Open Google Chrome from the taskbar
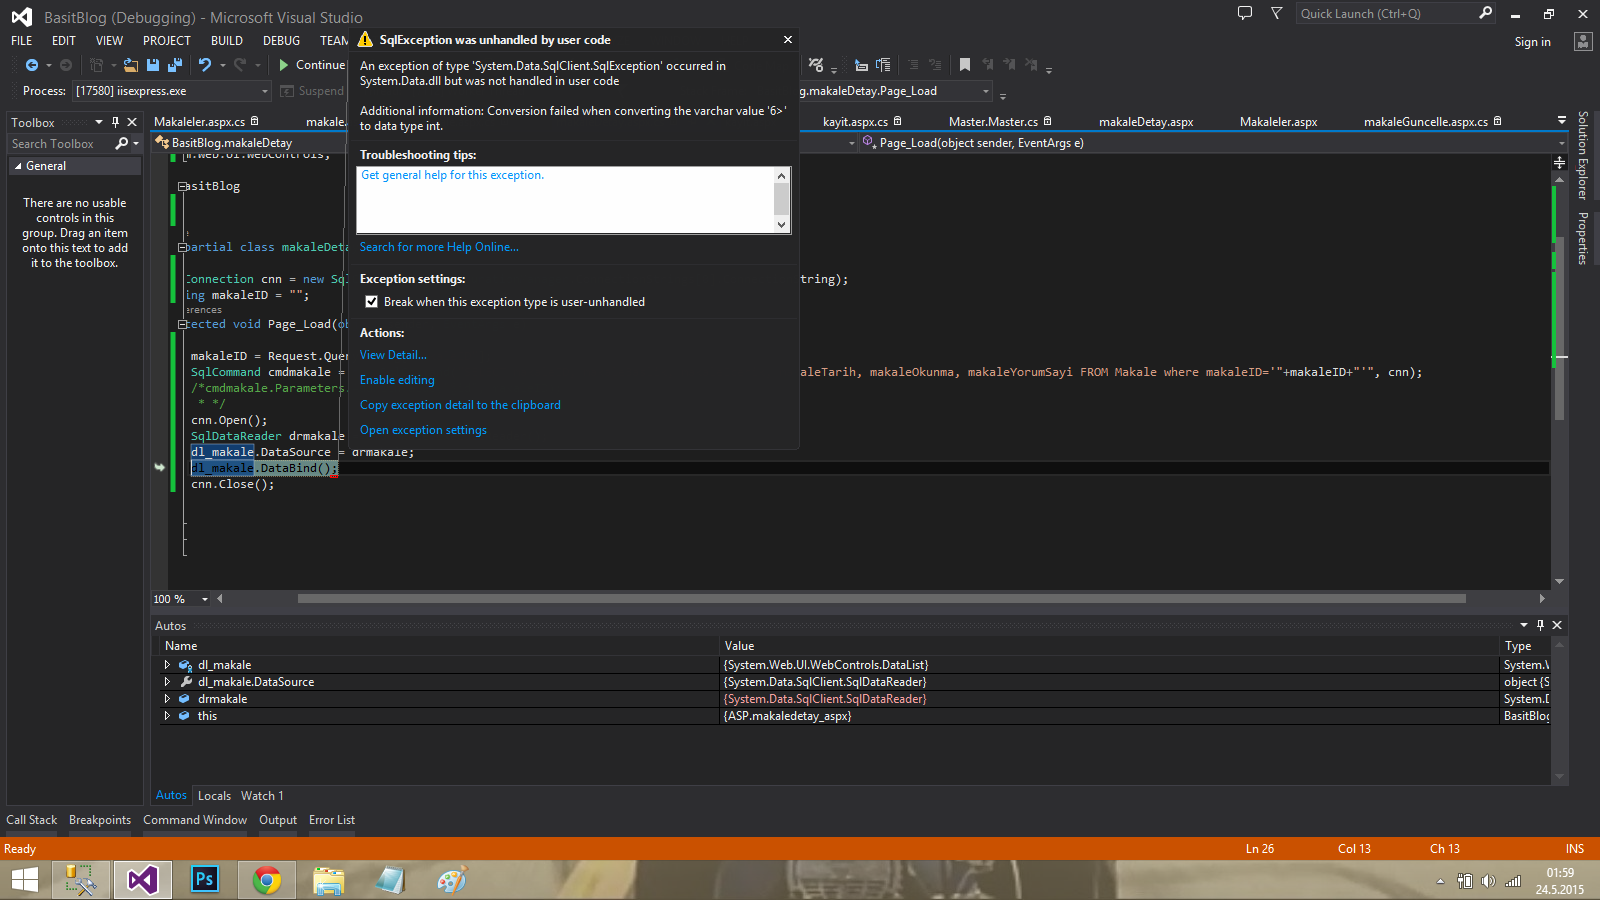The width and height of the screenshot is (1600, 900). (x=266, y=880)
